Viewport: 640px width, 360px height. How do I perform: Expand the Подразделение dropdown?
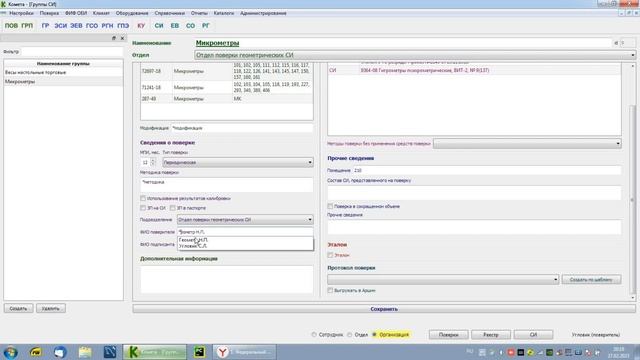[245, 220]
